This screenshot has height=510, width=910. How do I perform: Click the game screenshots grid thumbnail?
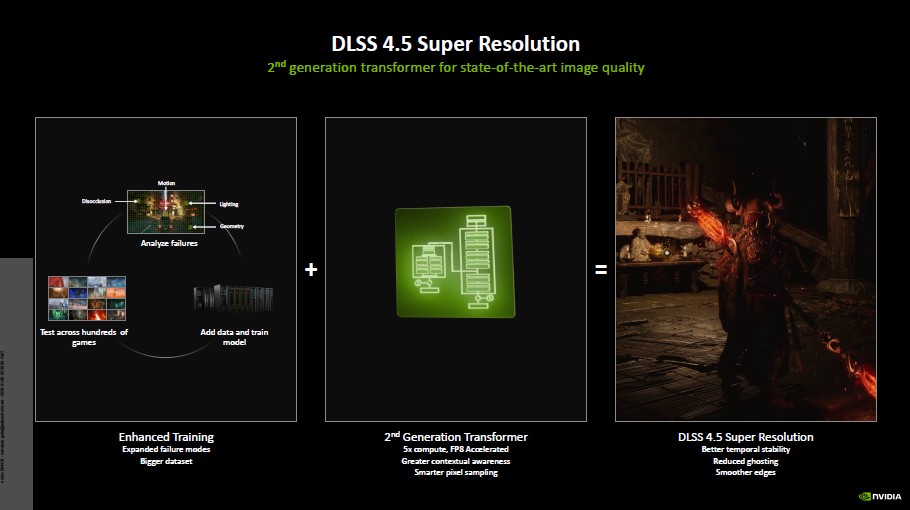click(x=87, y=298)
